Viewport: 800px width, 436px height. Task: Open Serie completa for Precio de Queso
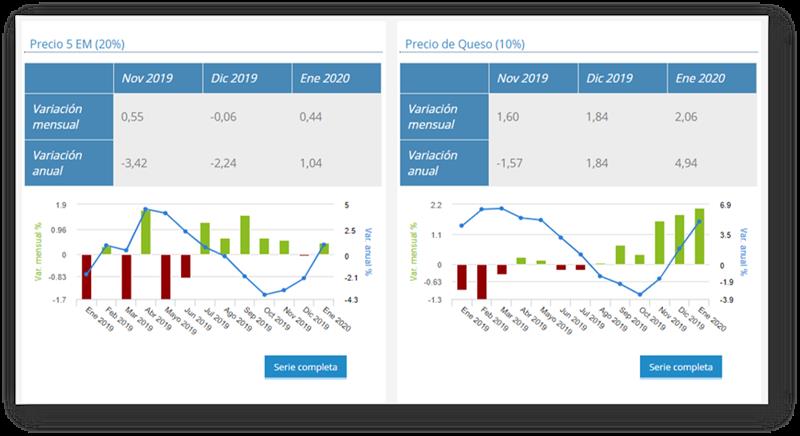pos(681,367)
